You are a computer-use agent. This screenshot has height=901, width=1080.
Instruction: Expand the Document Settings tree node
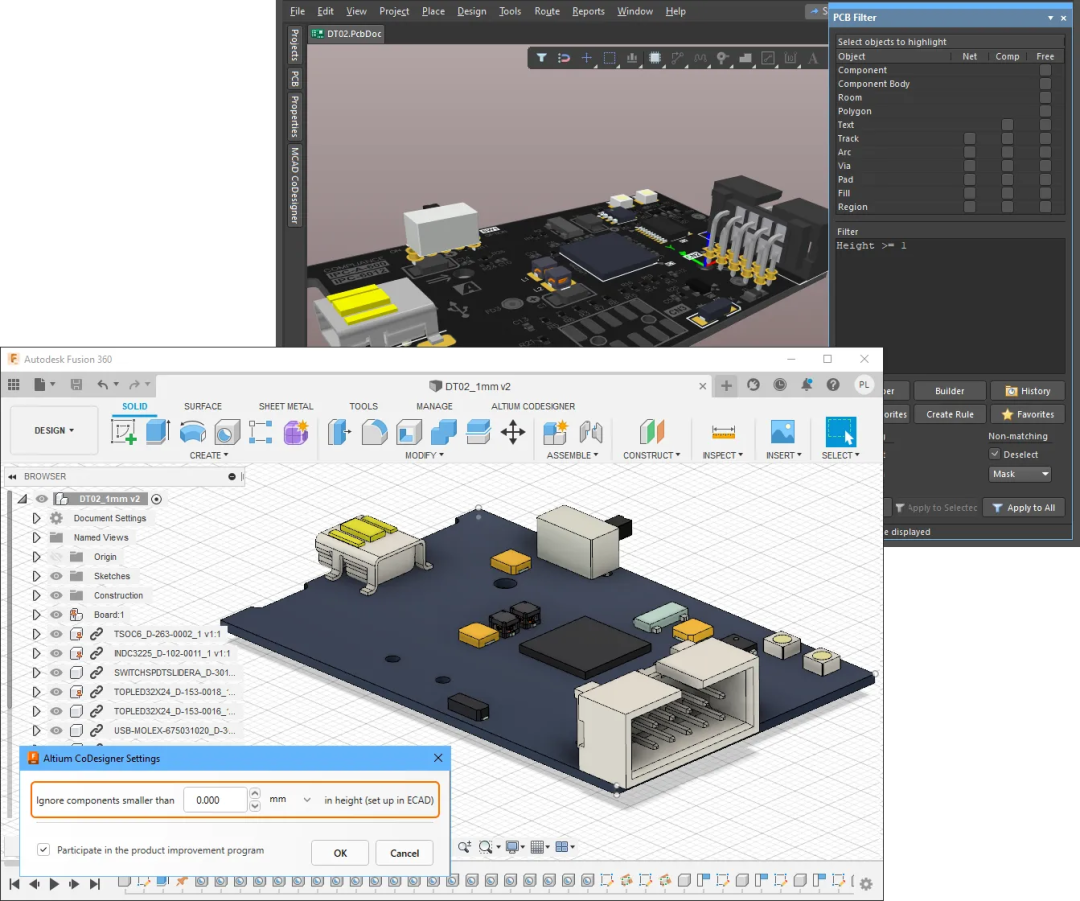(x=36, y=518)
